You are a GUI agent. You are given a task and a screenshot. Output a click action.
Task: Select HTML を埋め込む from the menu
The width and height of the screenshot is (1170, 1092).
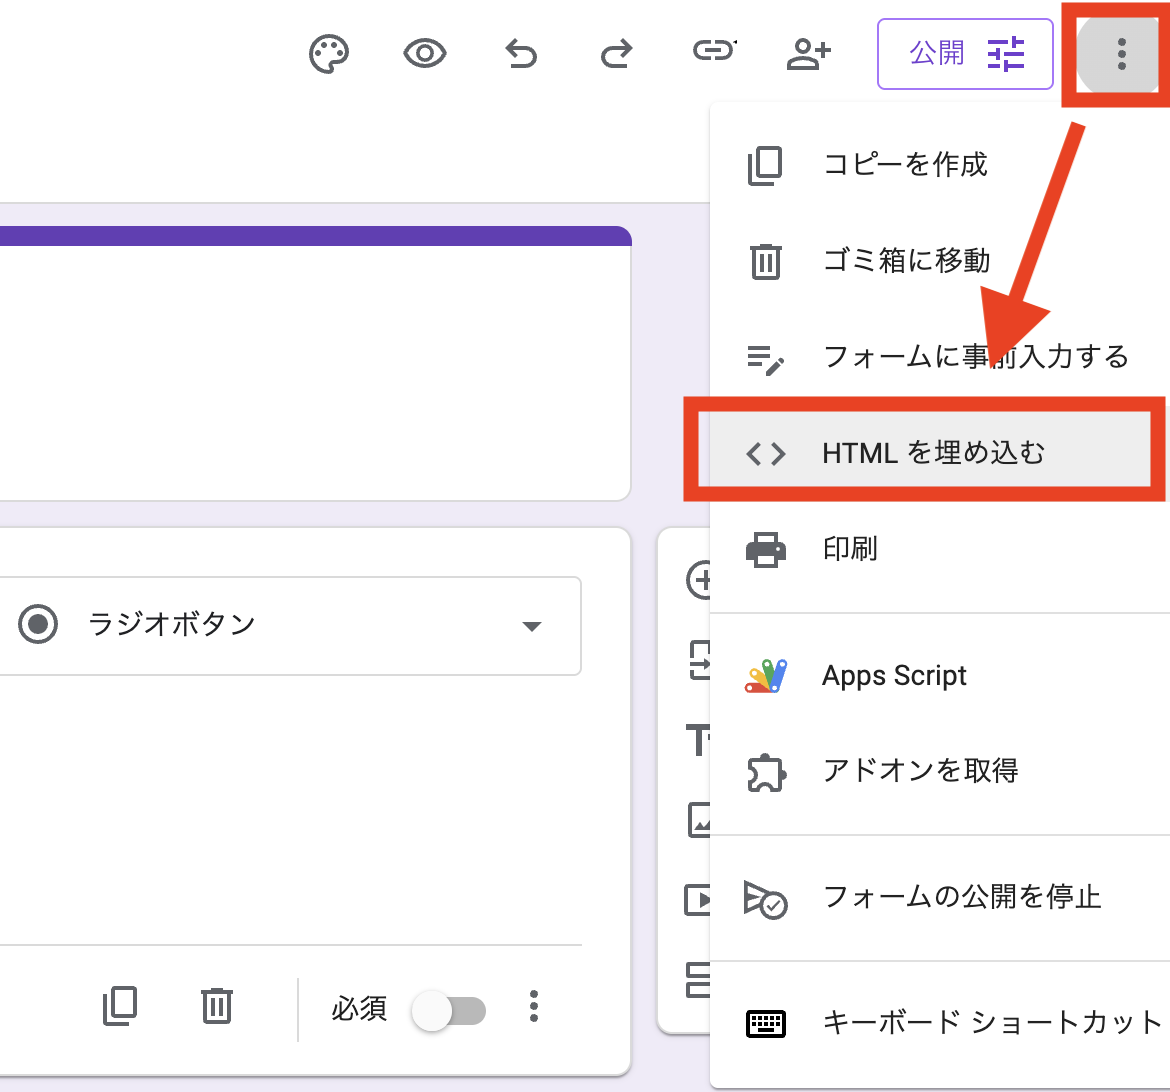[x=932, y=453]
